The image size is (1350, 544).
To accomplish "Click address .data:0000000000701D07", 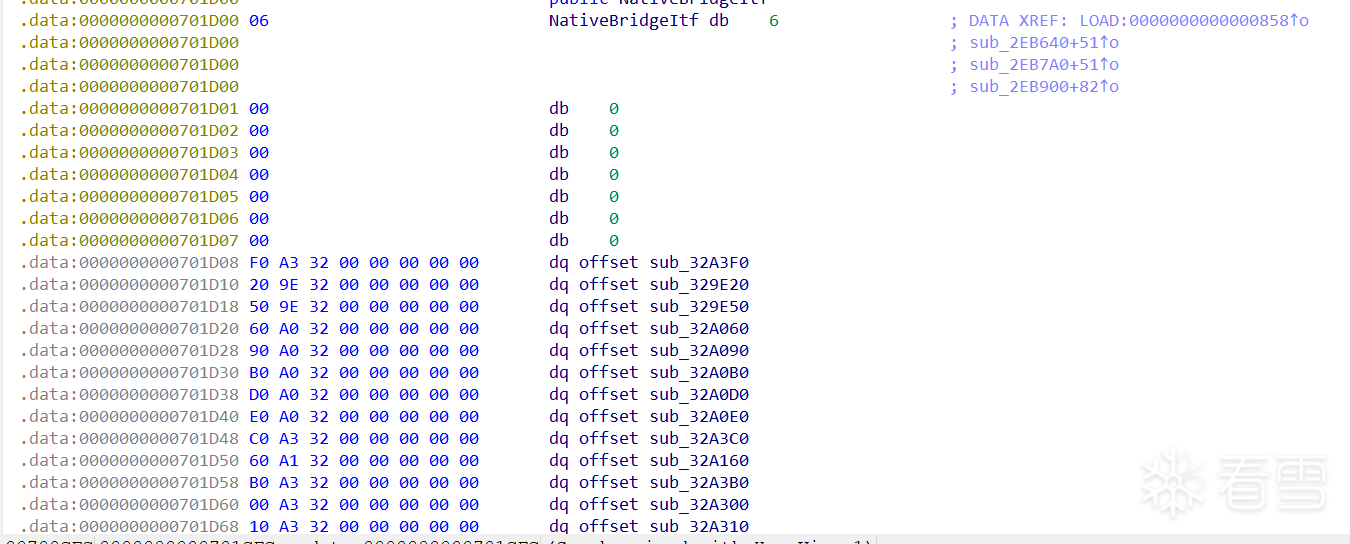I will [129, 240].
